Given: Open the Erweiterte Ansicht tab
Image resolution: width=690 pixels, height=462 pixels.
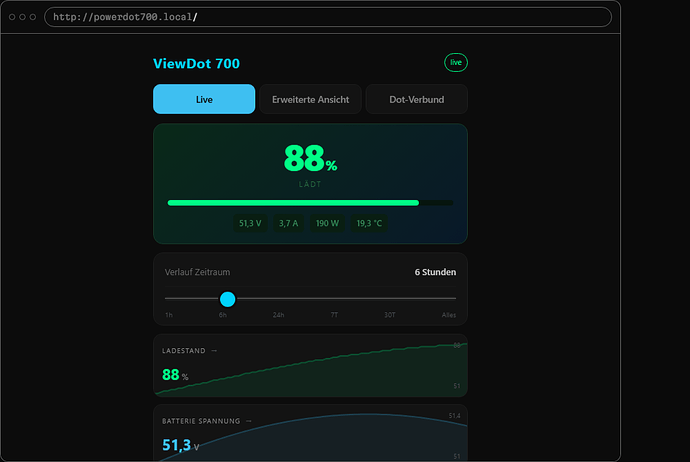Looking at the screenshot, I should point(310,99).
